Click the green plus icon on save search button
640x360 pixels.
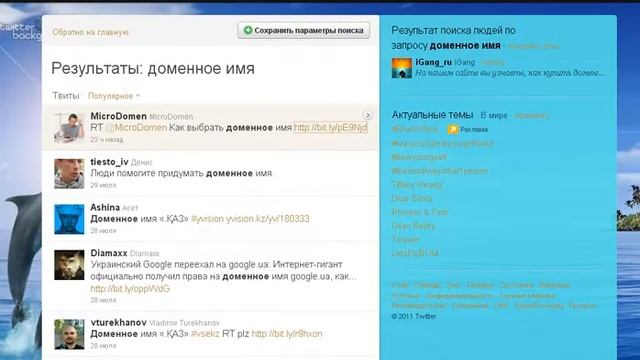tap(248, 30)
